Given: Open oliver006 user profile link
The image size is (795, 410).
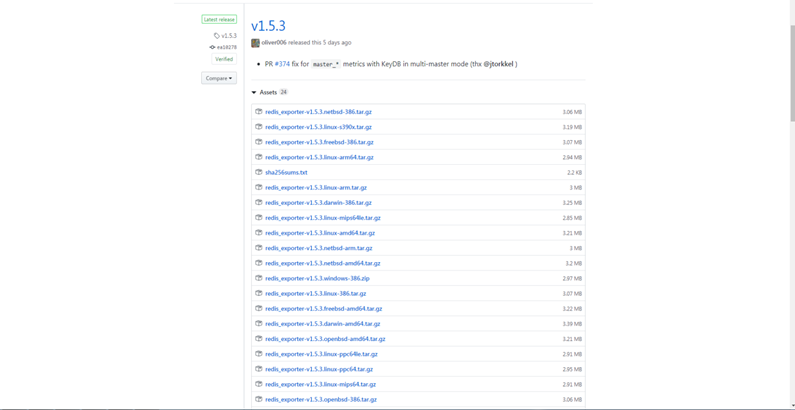Looking at the screenshot, I should pyautogui.click(x=274, y=43).
